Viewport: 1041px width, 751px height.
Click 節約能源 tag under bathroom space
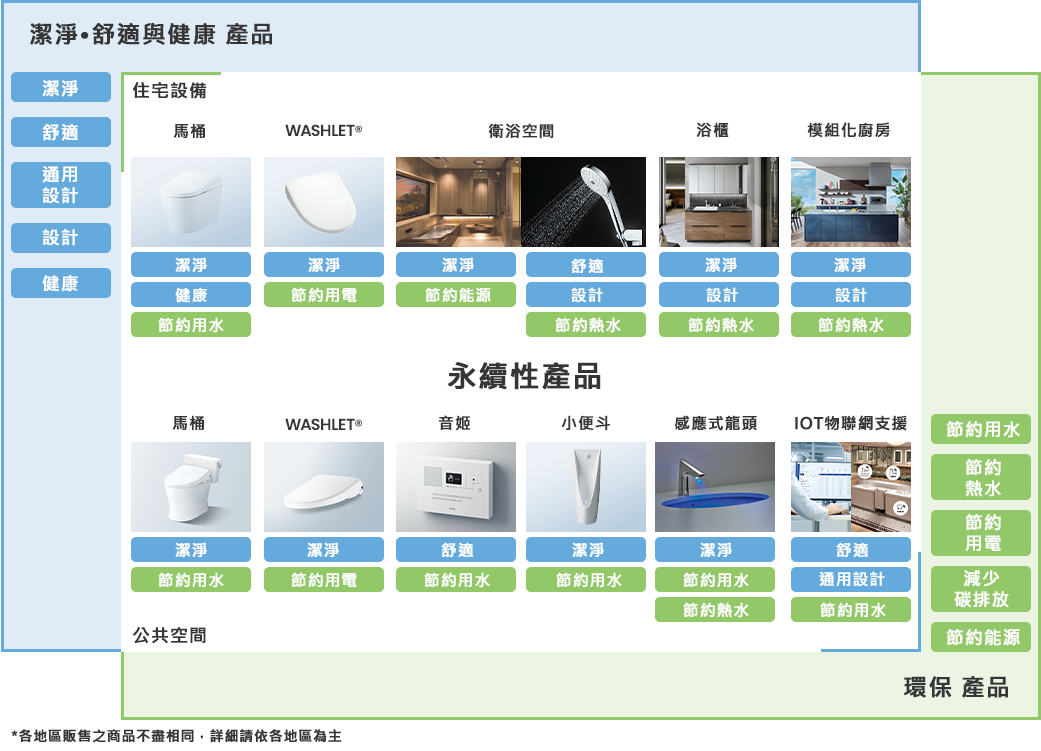(456, 295)
